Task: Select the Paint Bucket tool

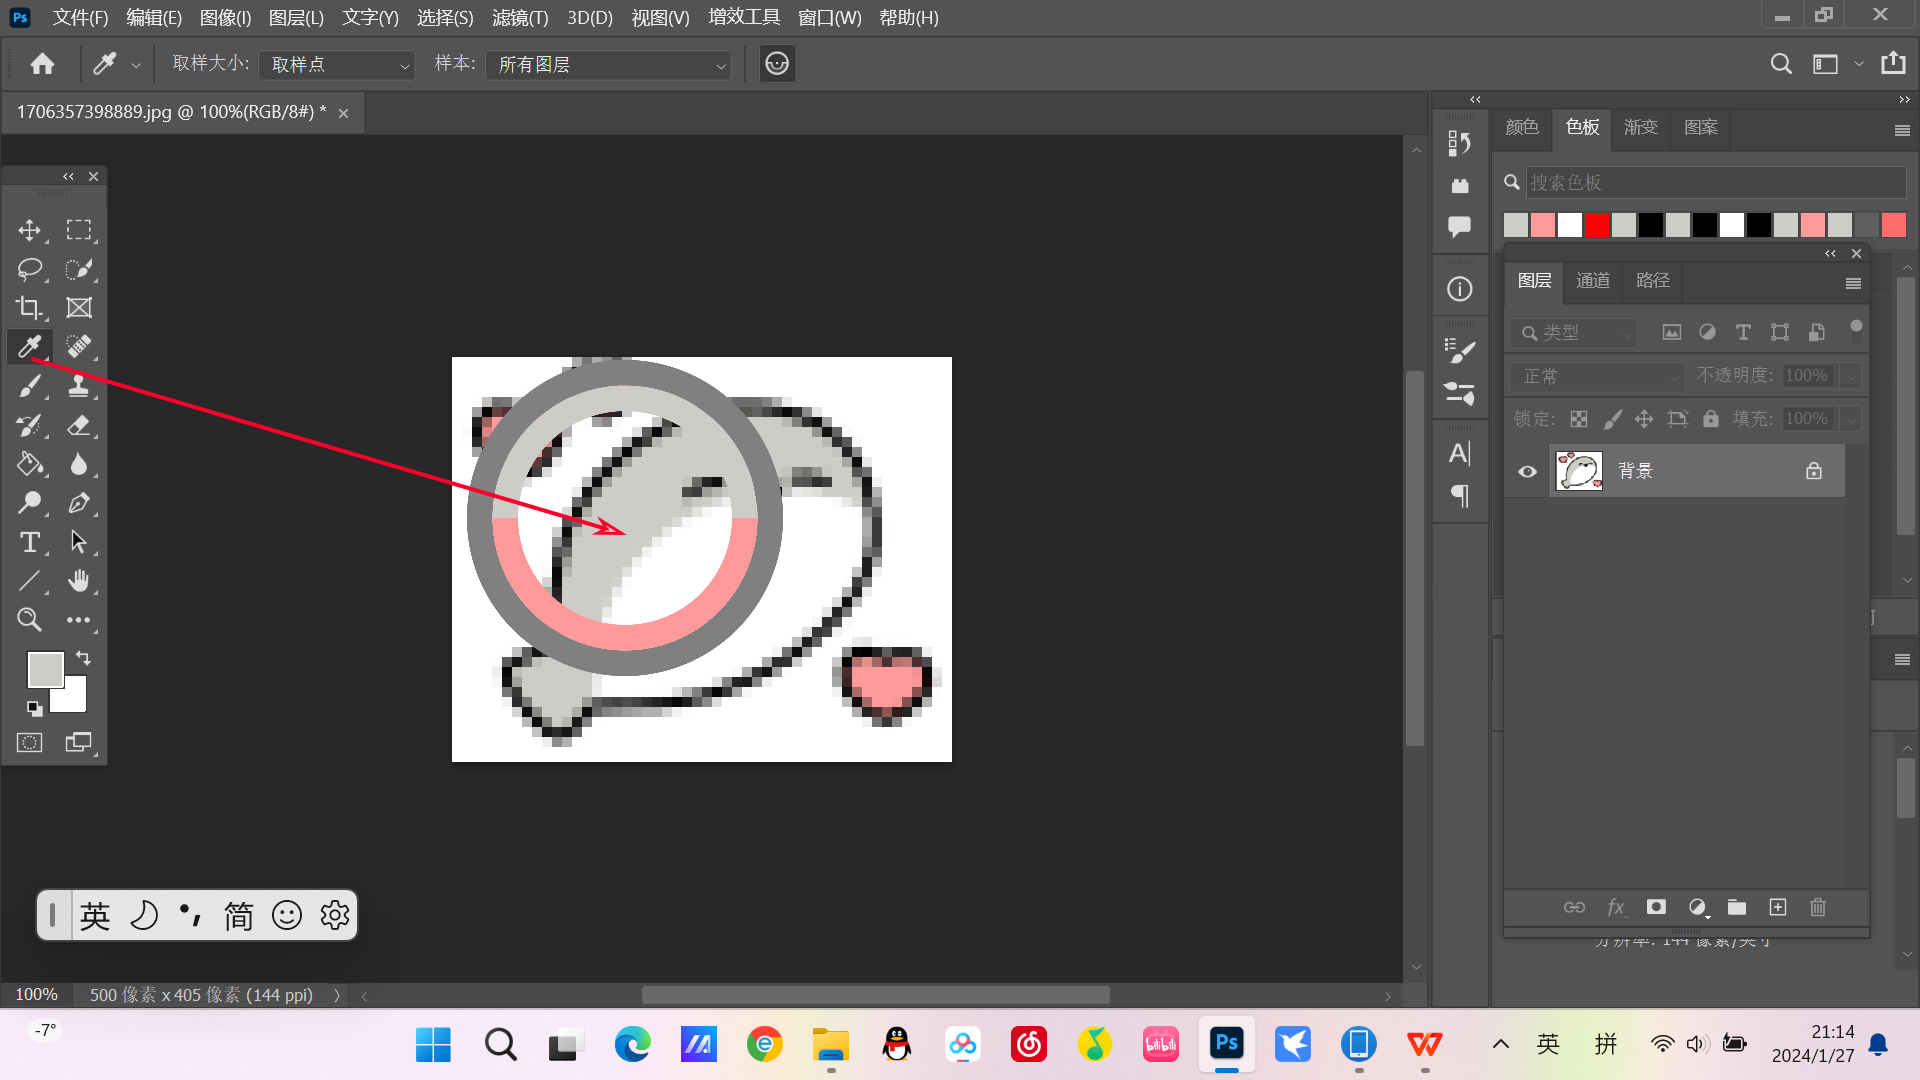Action: [x=30, y=464]
